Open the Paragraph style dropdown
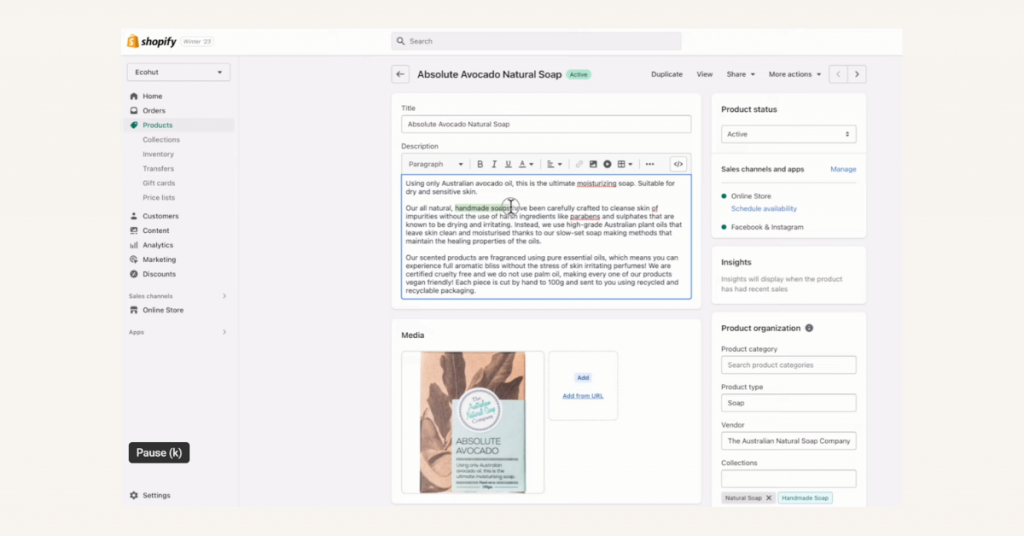This screenshot has height=536, width=1024. (436, 165)
